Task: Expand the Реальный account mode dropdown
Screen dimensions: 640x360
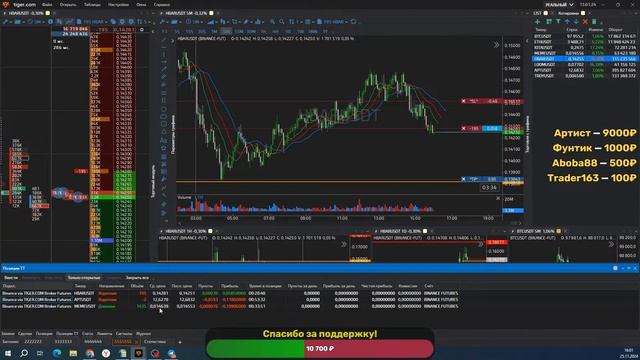Action: pyautogui.click(x=559, y=4)
